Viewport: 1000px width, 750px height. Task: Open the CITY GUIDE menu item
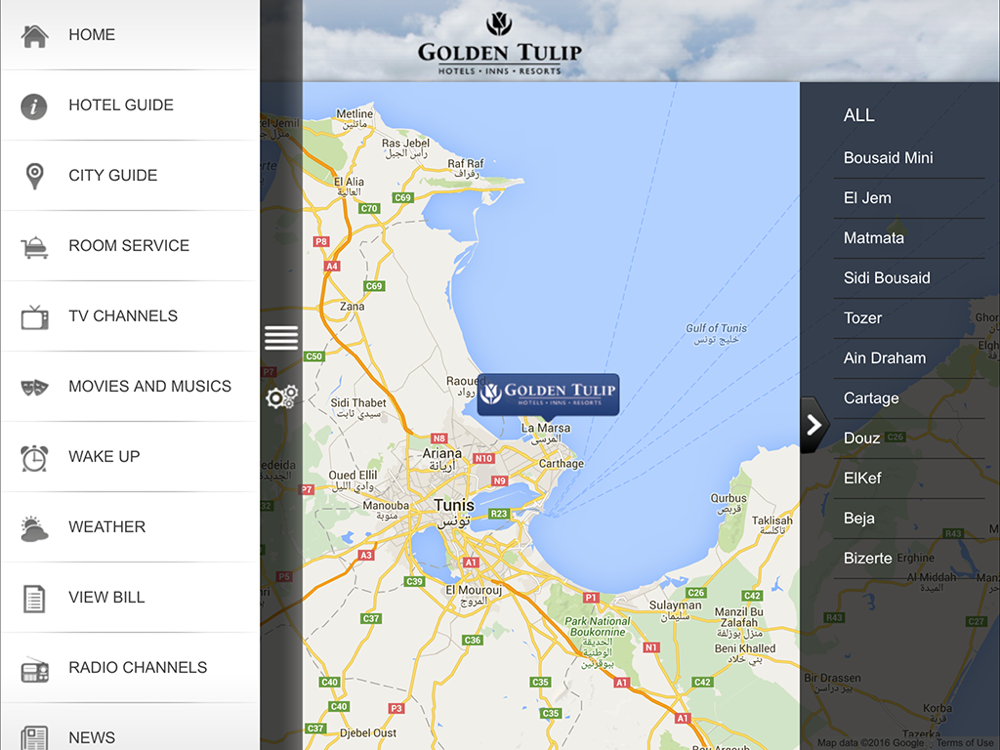pos(130,175)
